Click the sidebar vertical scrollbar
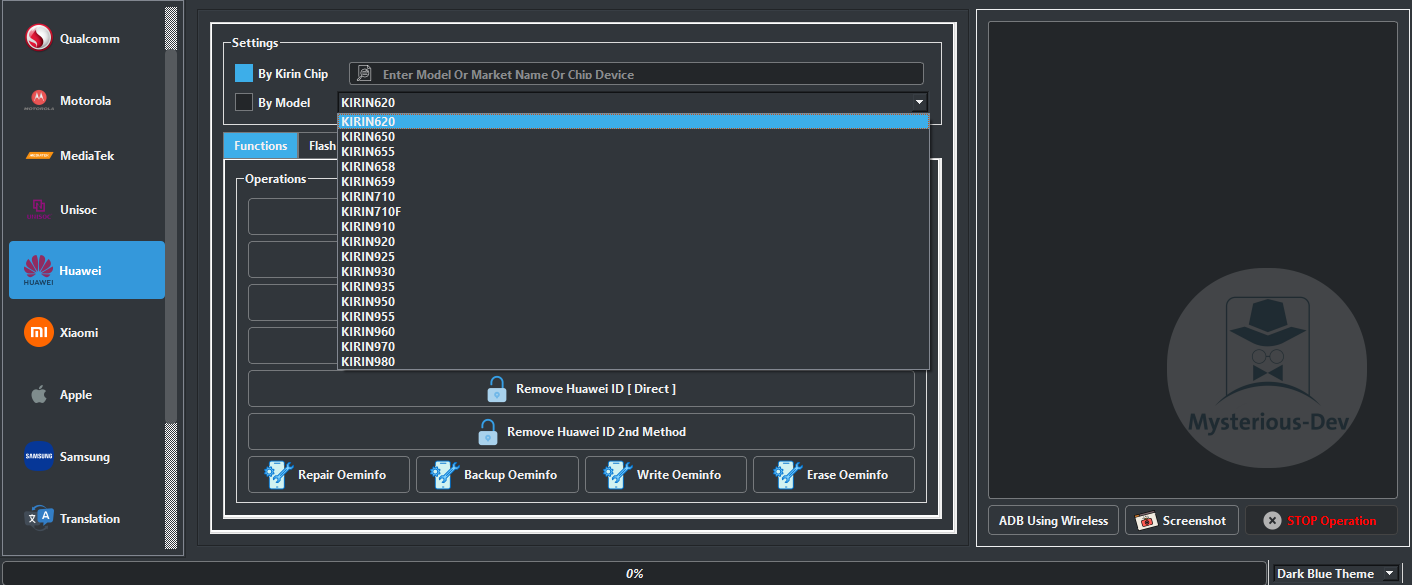1412x585 pixels. 171,278
